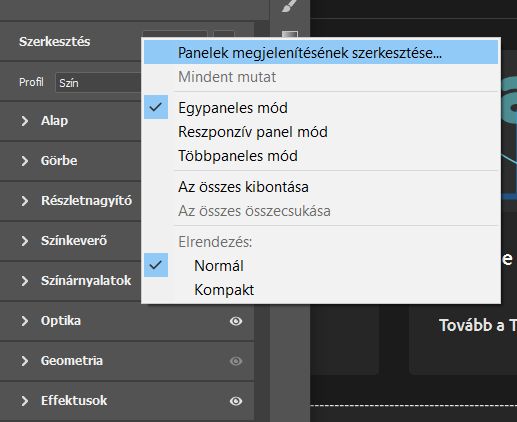Click the Profil label text
This screenshot has height=422, width=517.
31,82
